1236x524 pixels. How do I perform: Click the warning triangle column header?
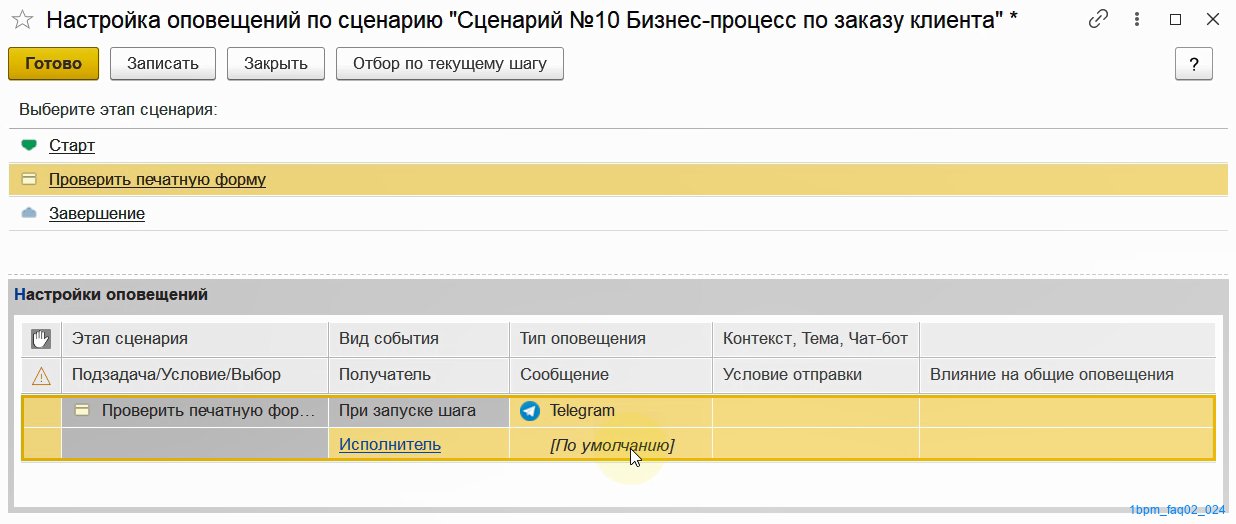[41, 375]
